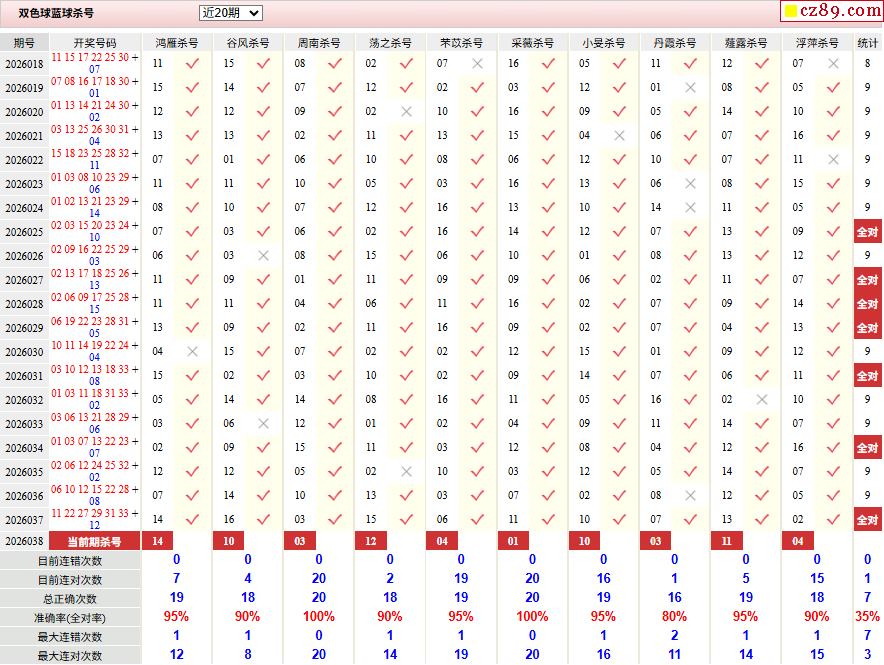Click the gray cross in 谷风杀号 row 2026026

coord(263,256)
